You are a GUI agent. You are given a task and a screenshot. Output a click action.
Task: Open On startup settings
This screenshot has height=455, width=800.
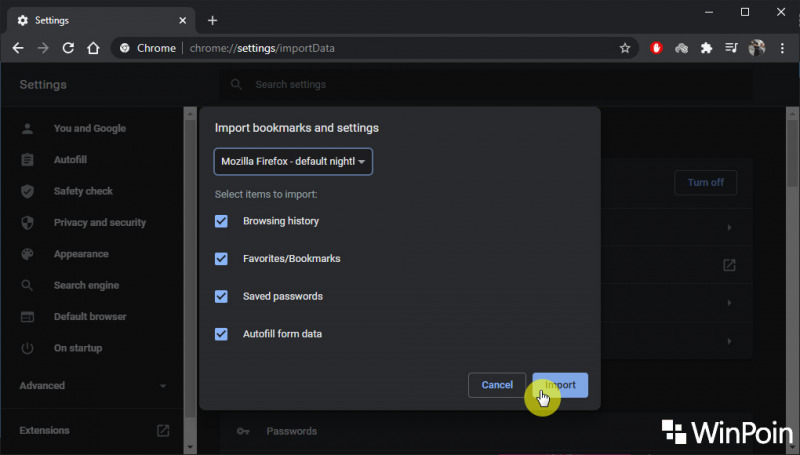click(x=78, y=348)
